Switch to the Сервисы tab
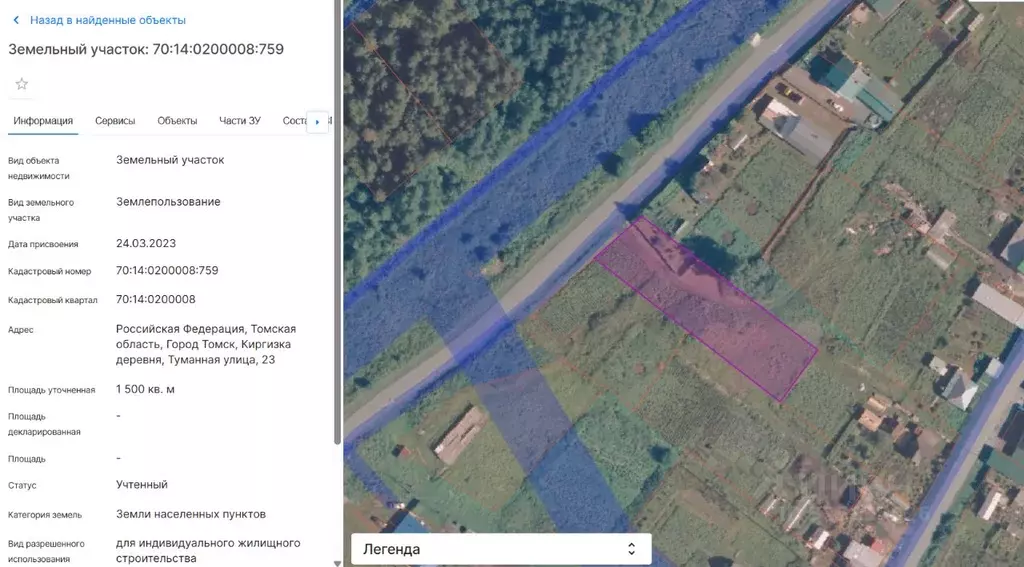The height and width of the screenshot is (567, 1024). [115, 121]
